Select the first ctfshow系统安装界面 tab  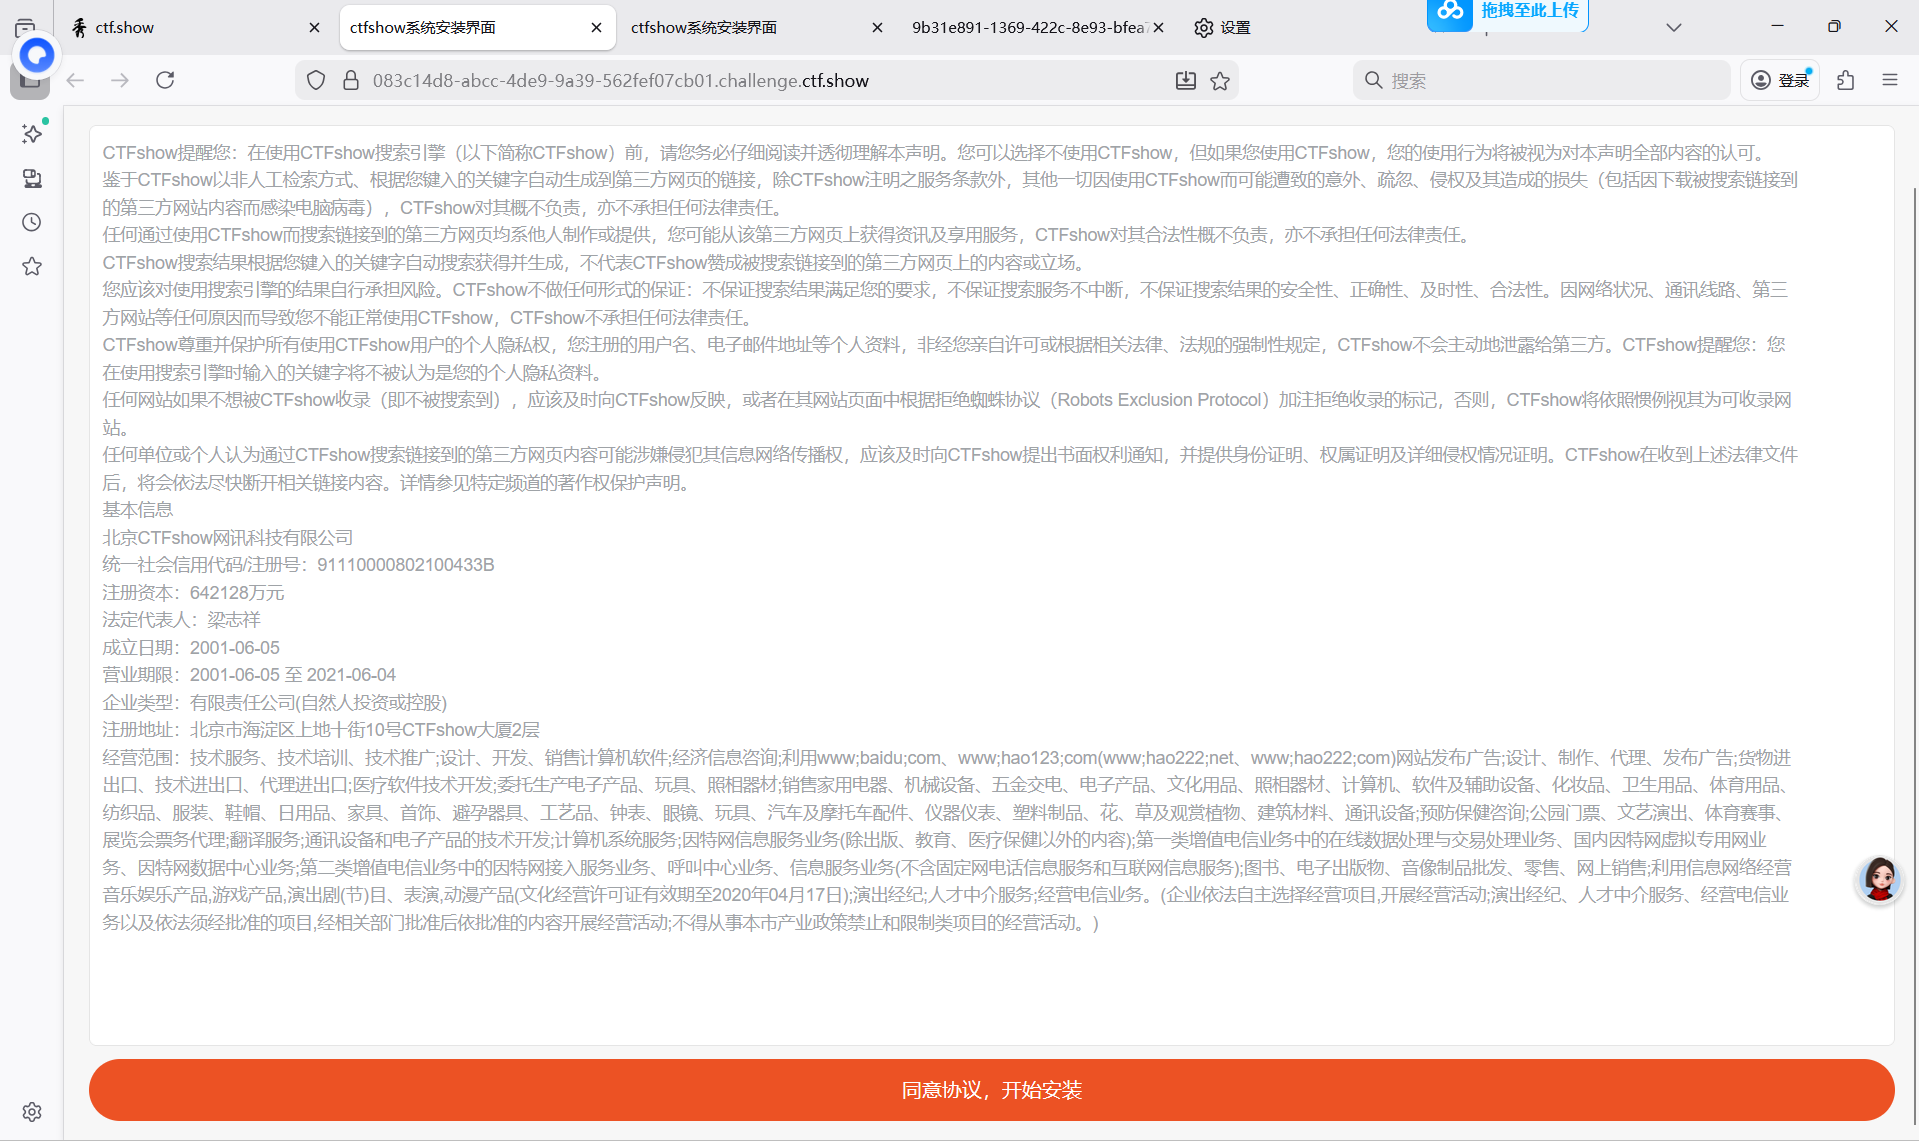[x=477, y=27]
